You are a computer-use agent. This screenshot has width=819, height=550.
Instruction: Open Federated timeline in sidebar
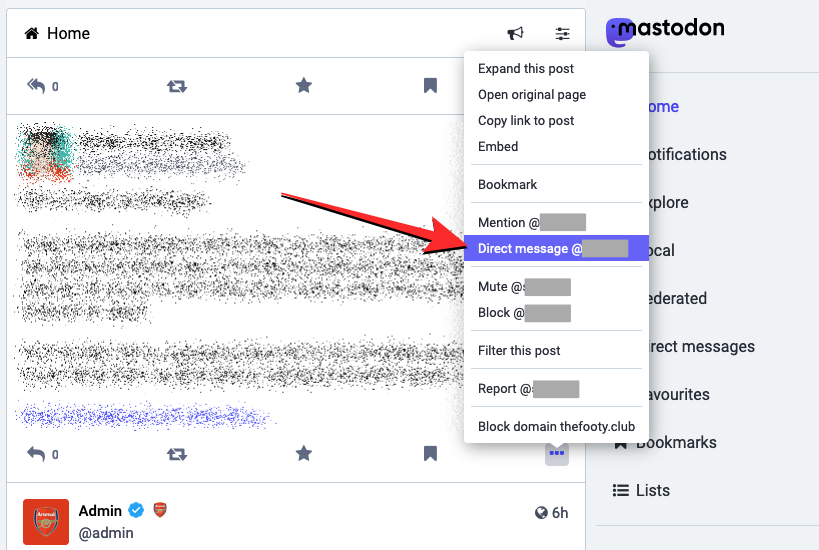coord(677,299)
